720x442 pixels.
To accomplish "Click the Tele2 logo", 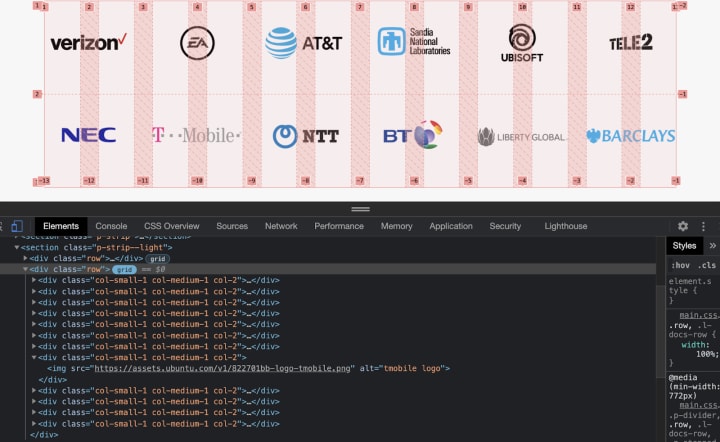I will tap(630, 43).
